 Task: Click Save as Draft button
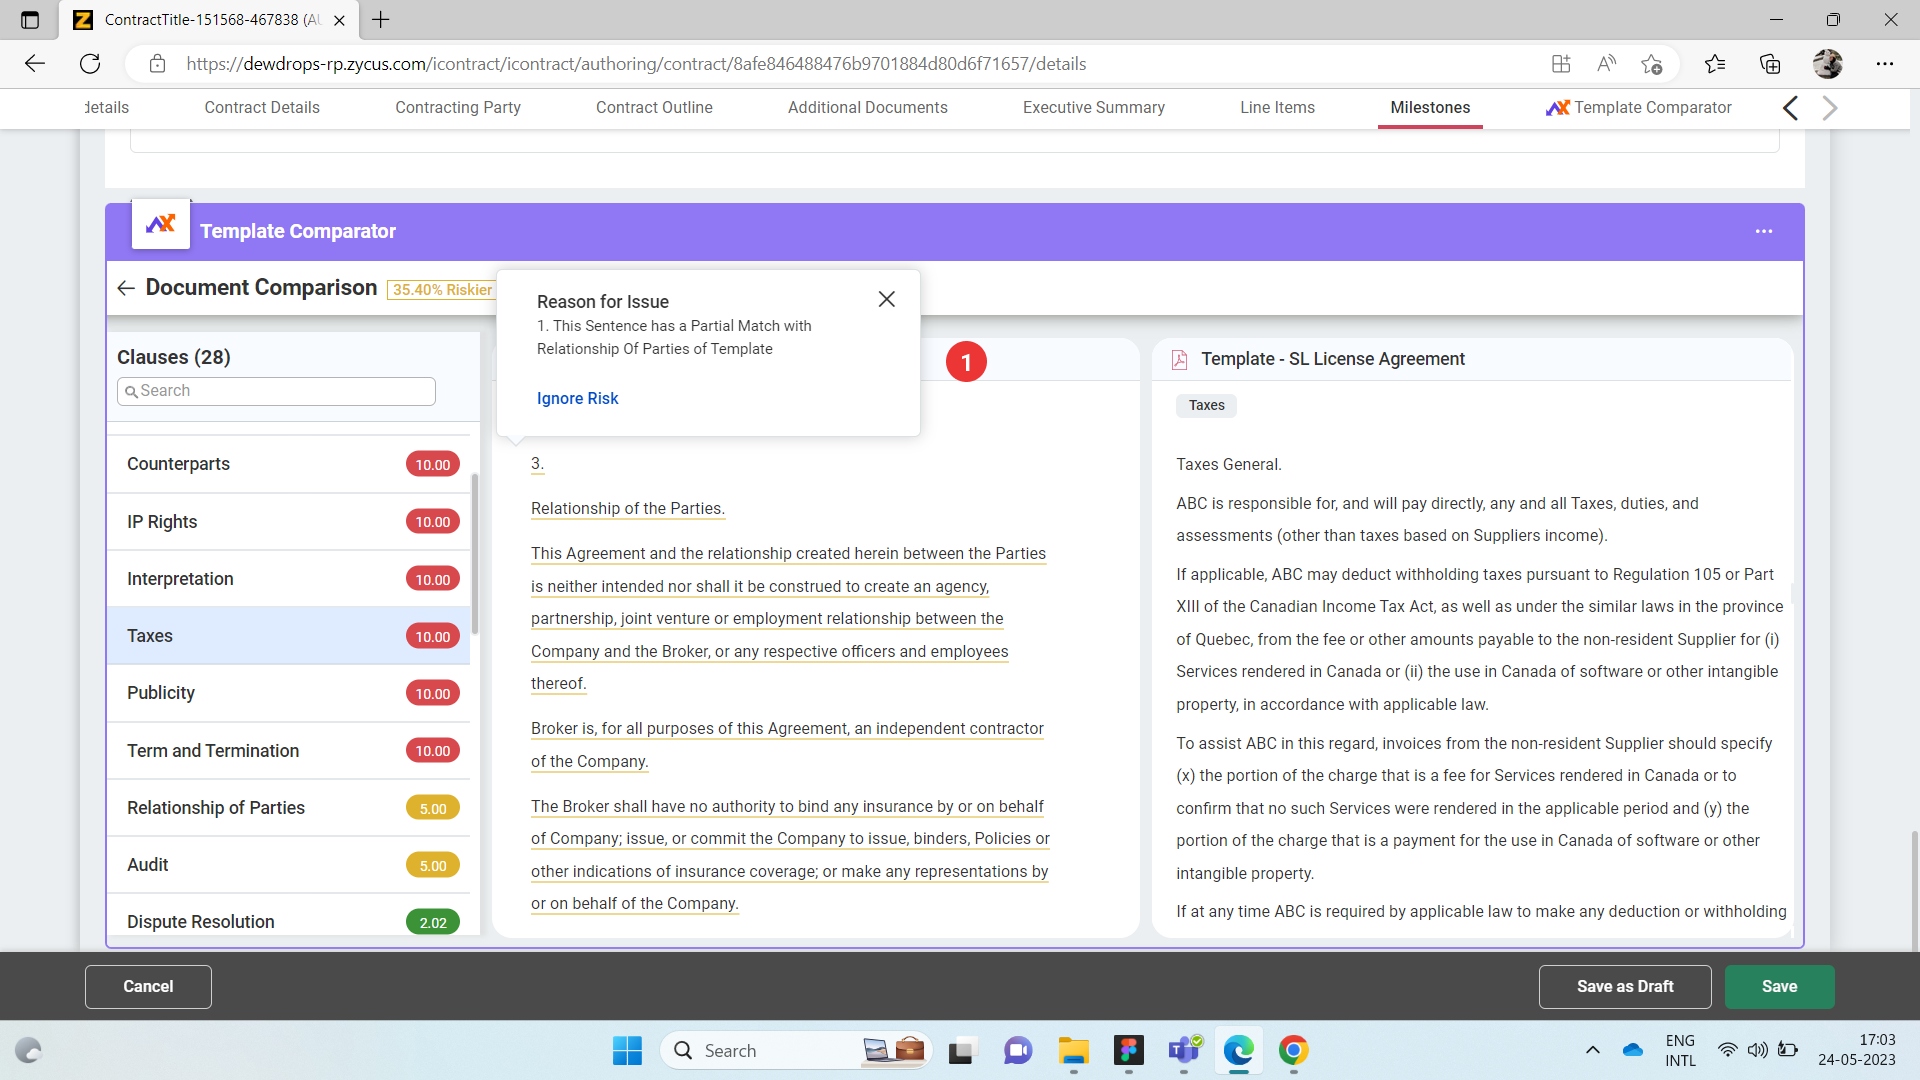coord(1624,986)
